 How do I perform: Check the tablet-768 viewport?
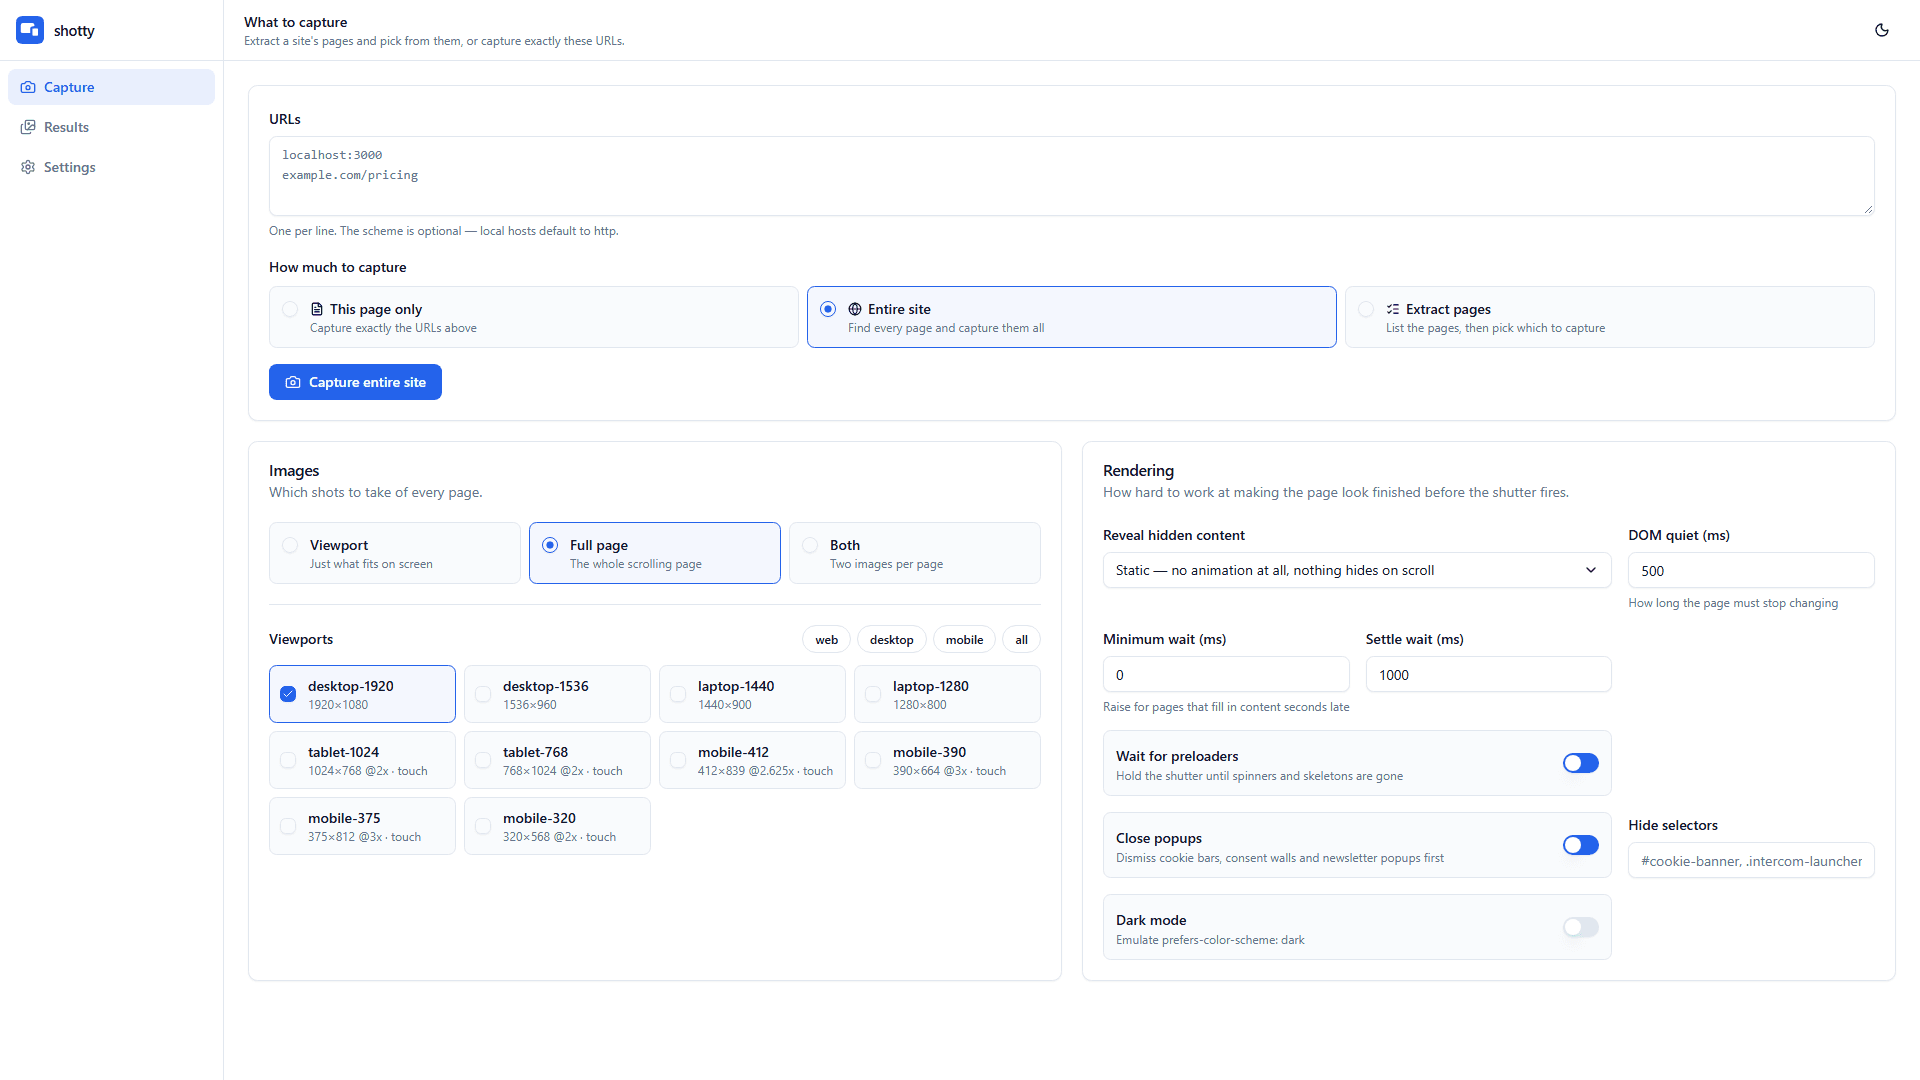(483, 760)
